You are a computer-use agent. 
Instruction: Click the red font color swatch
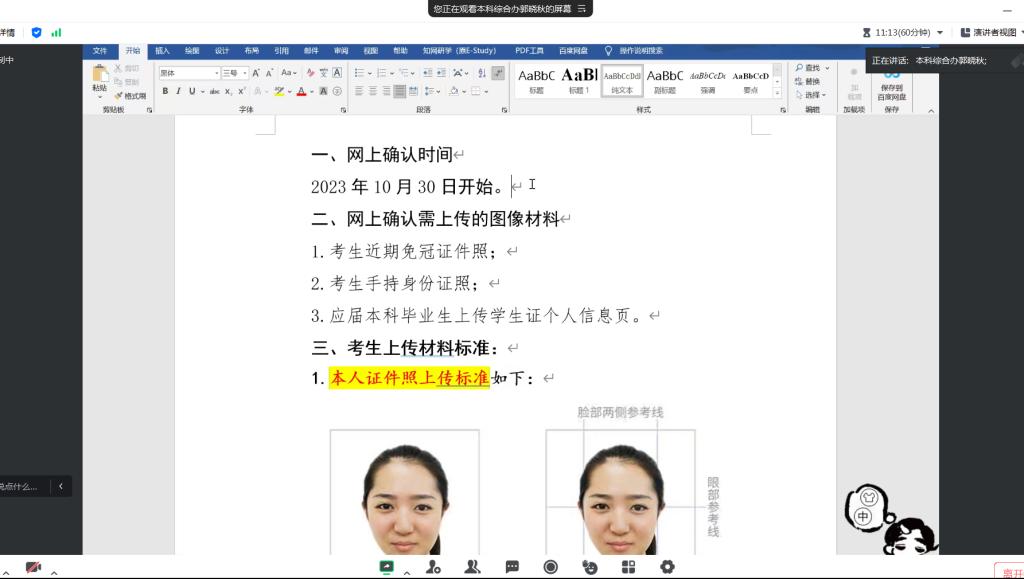pos(301,91)
